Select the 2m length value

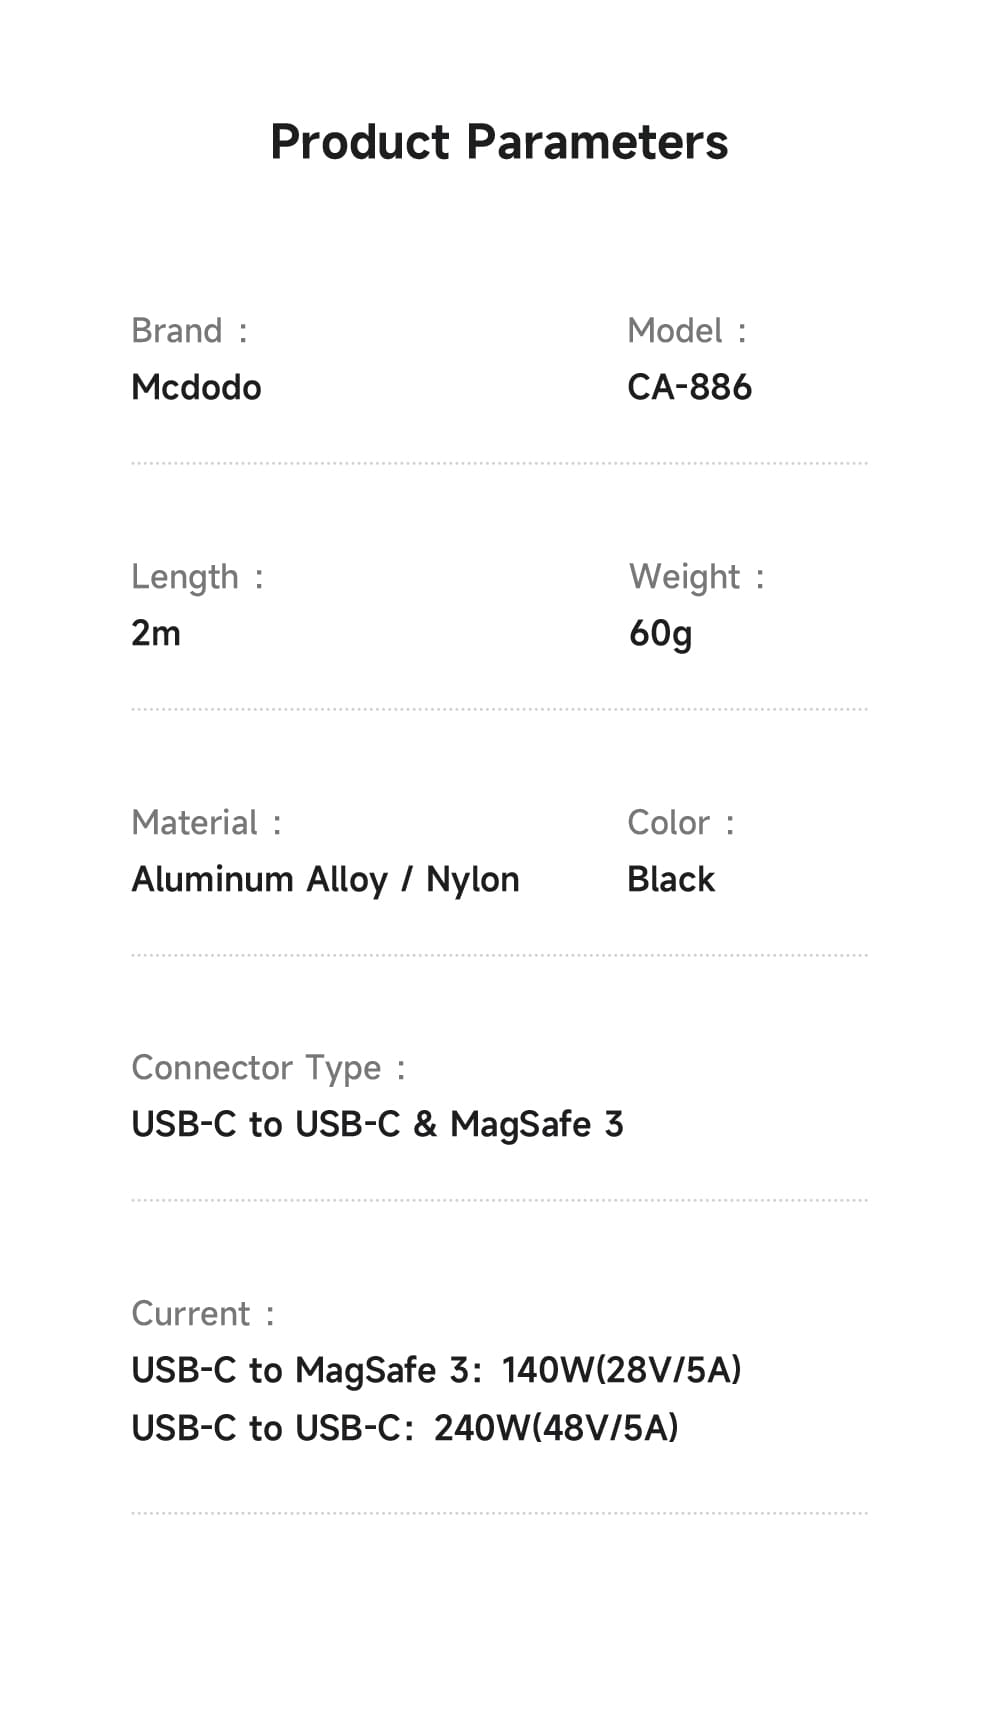[156, 633]
